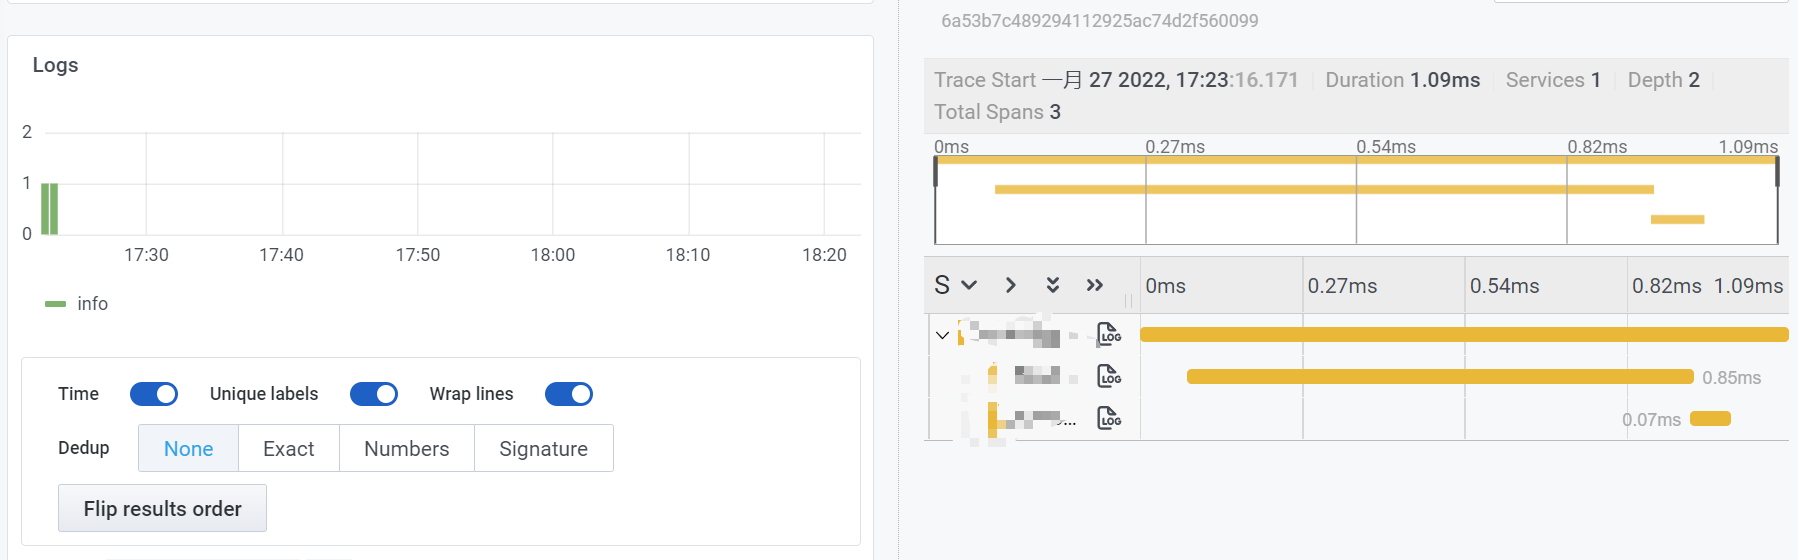Viewport: 1798px width, 560px height.
Task: Turn off the Unique labels switch
Action: 373,394
